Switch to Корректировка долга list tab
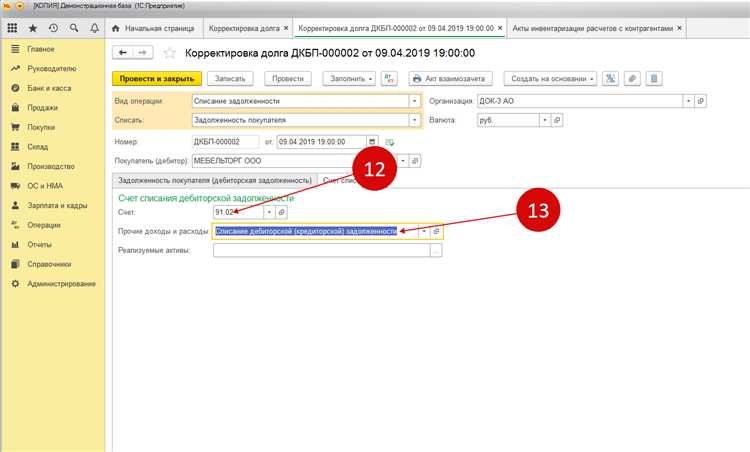The image size is (750, 452). 244,28
